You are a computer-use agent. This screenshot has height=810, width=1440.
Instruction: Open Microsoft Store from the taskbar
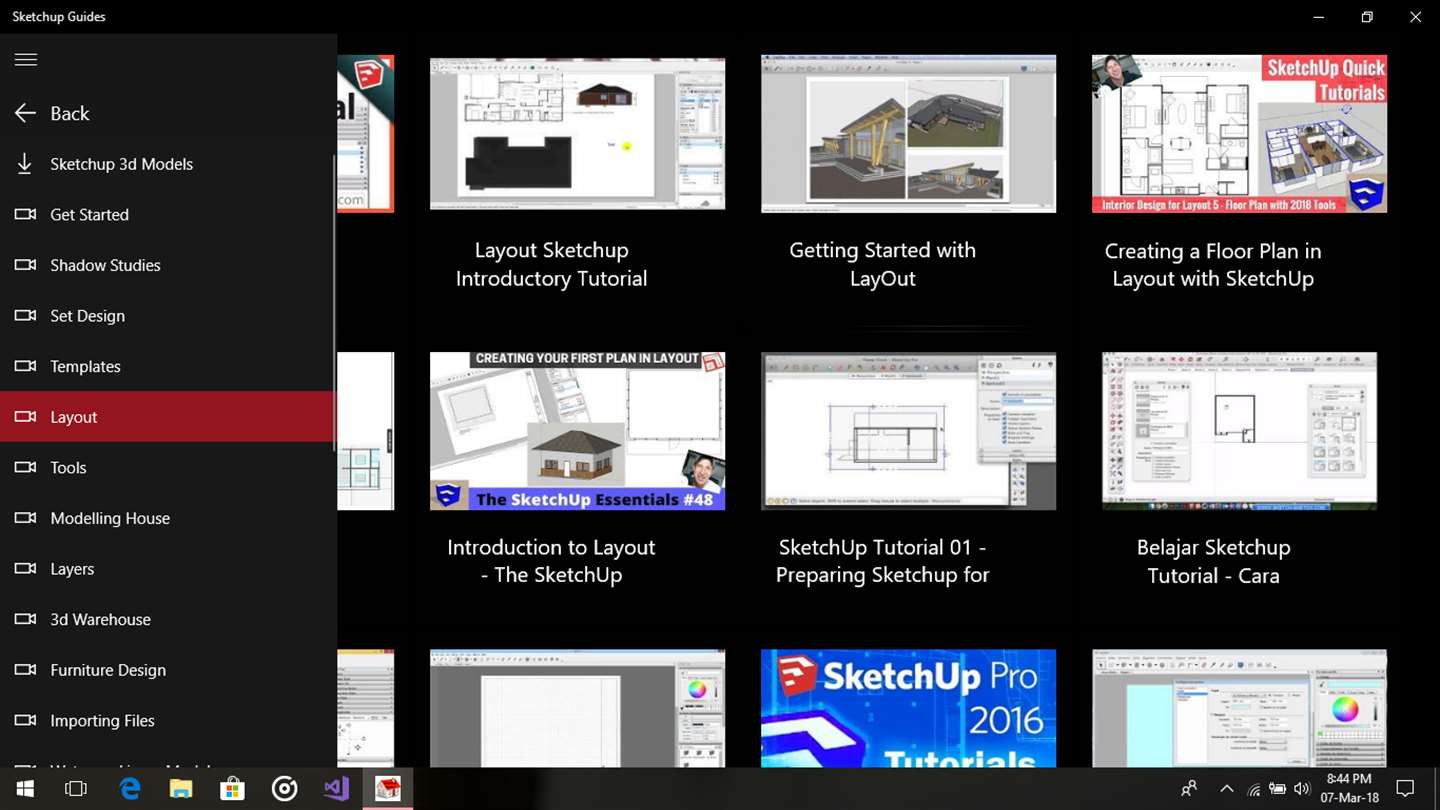[232, 789]
